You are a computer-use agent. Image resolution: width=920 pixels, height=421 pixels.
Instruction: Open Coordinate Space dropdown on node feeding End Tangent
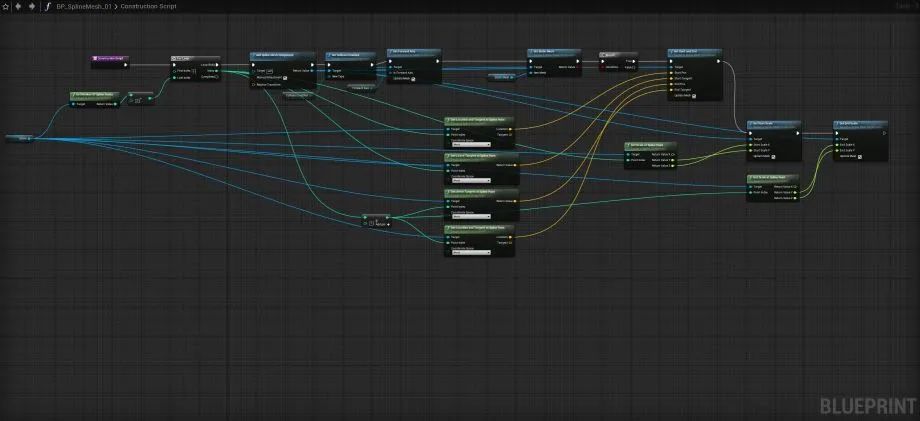click(x=472, y=216)
